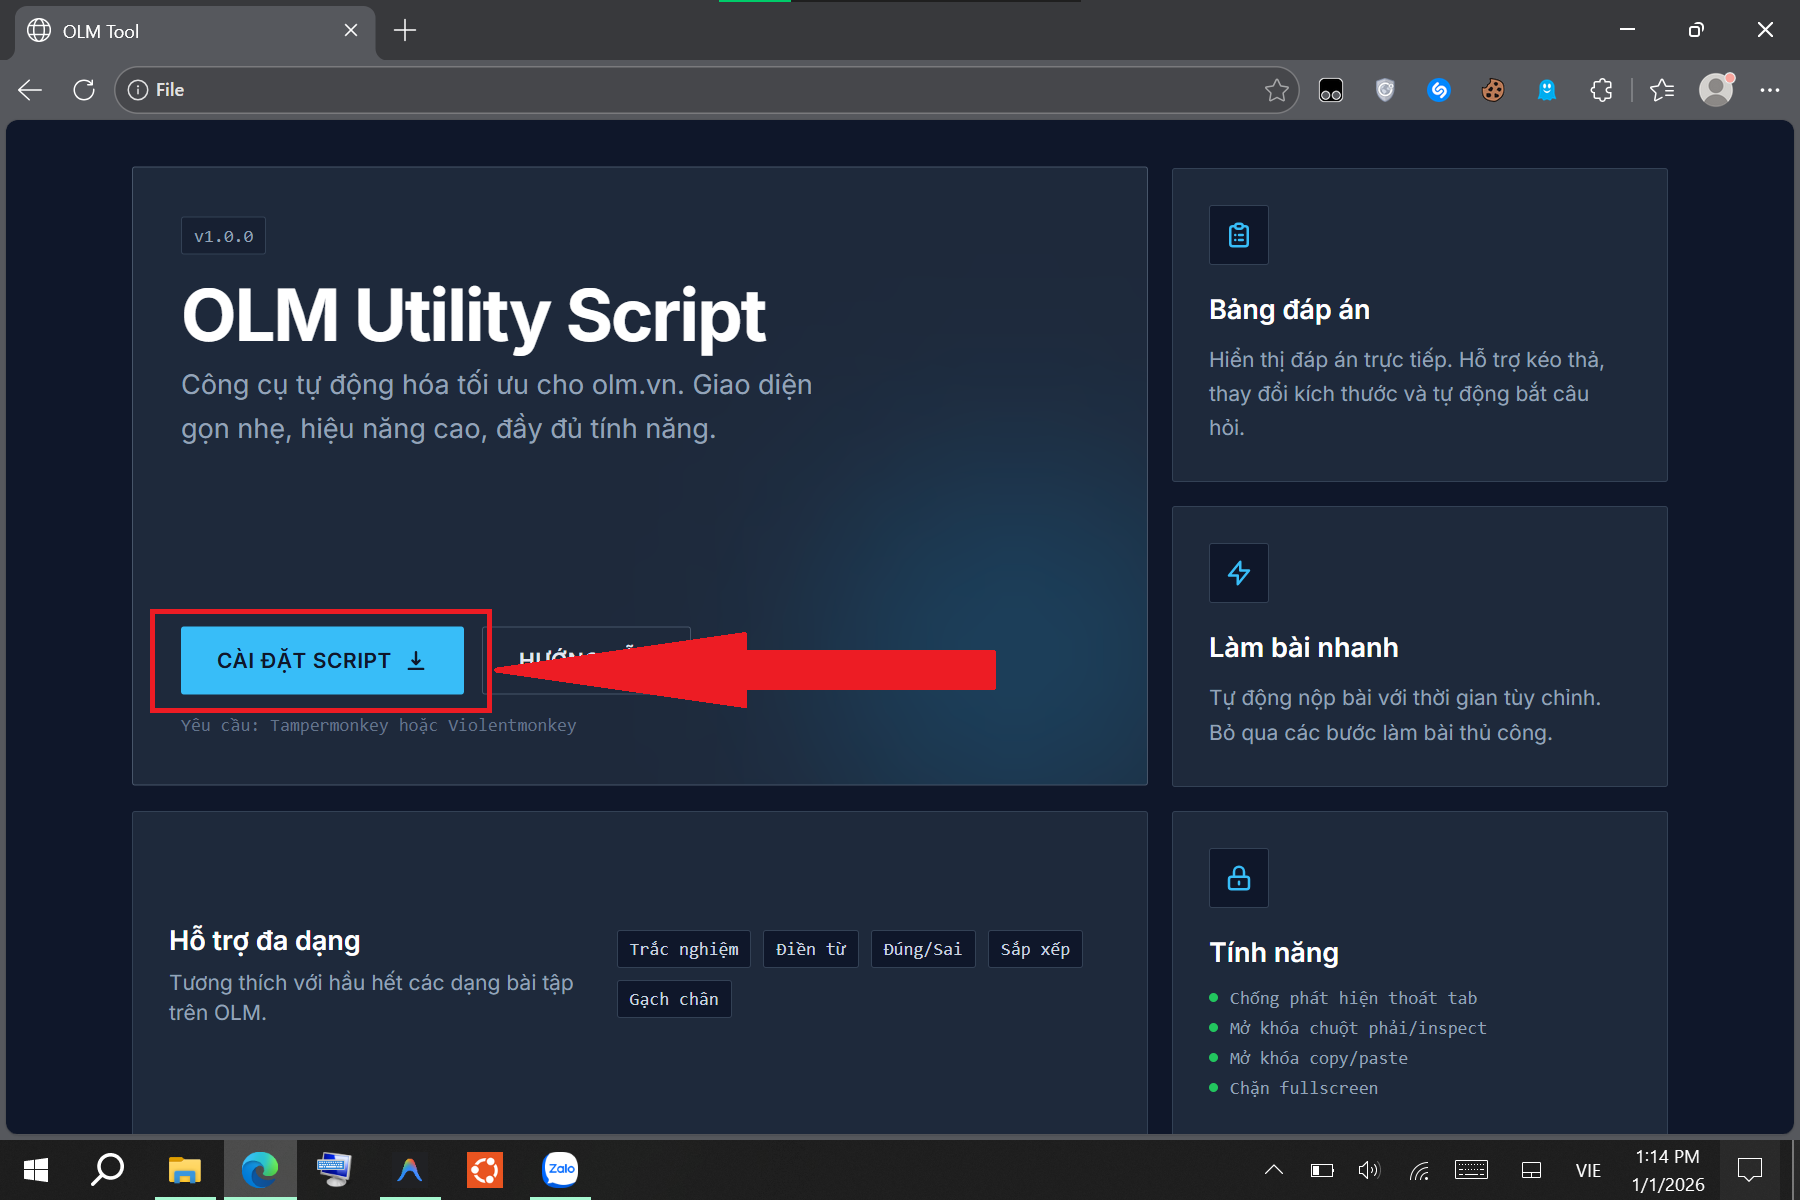Click the CÀI ĐẶT SCRIPT button

(321, 660)
